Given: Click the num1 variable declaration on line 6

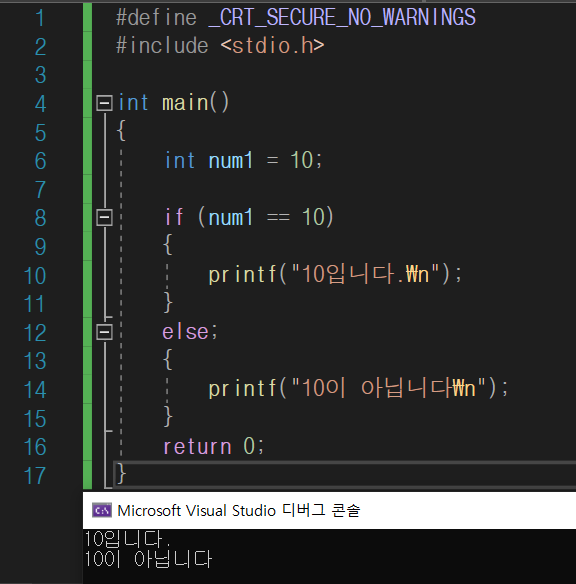Looking at the screenshot, I should 230,161.
